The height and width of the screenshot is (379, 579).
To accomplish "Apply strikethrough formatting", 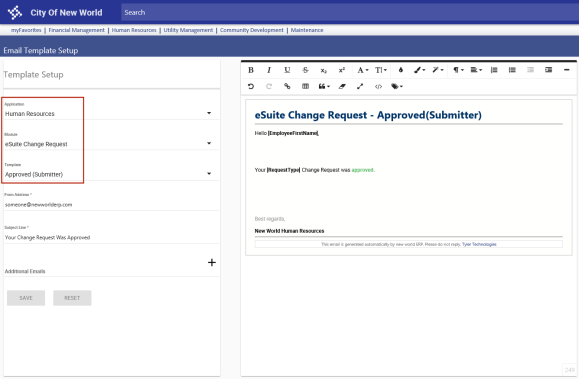I will point(305,70).
